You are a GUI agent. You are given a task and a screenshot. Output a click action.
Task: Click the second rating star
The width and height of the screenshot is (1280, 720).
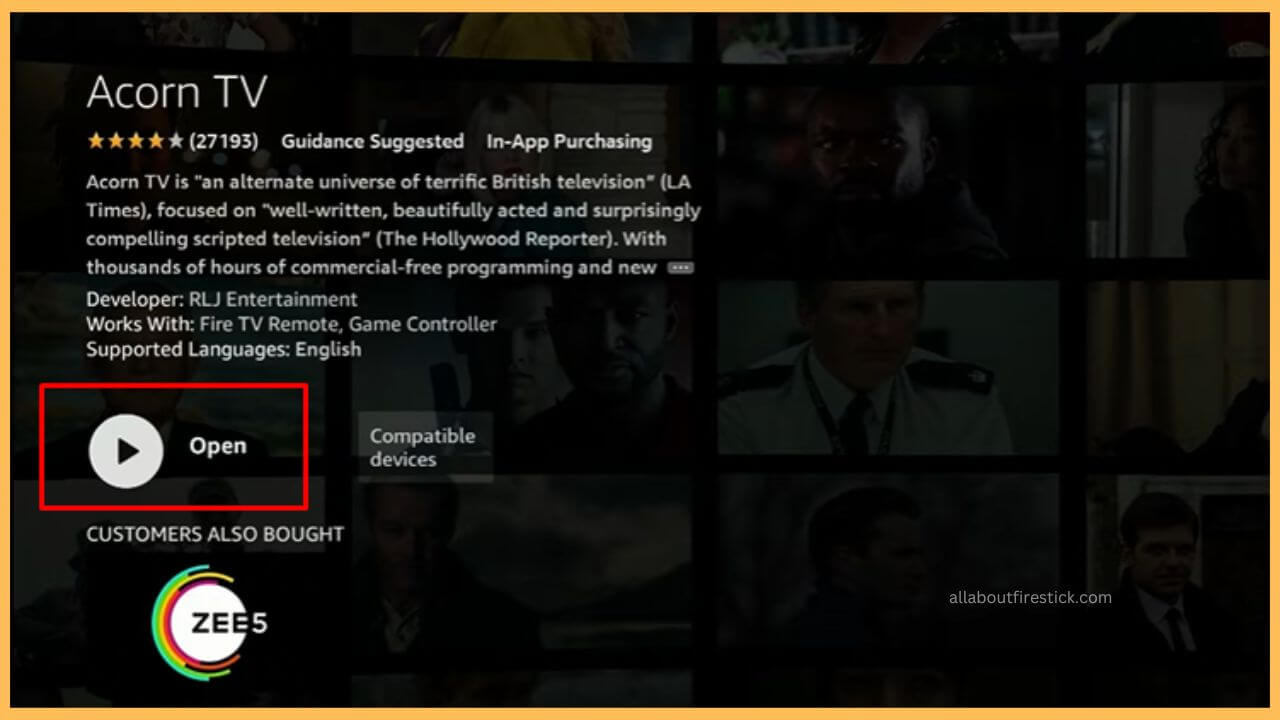click(116, 141)
